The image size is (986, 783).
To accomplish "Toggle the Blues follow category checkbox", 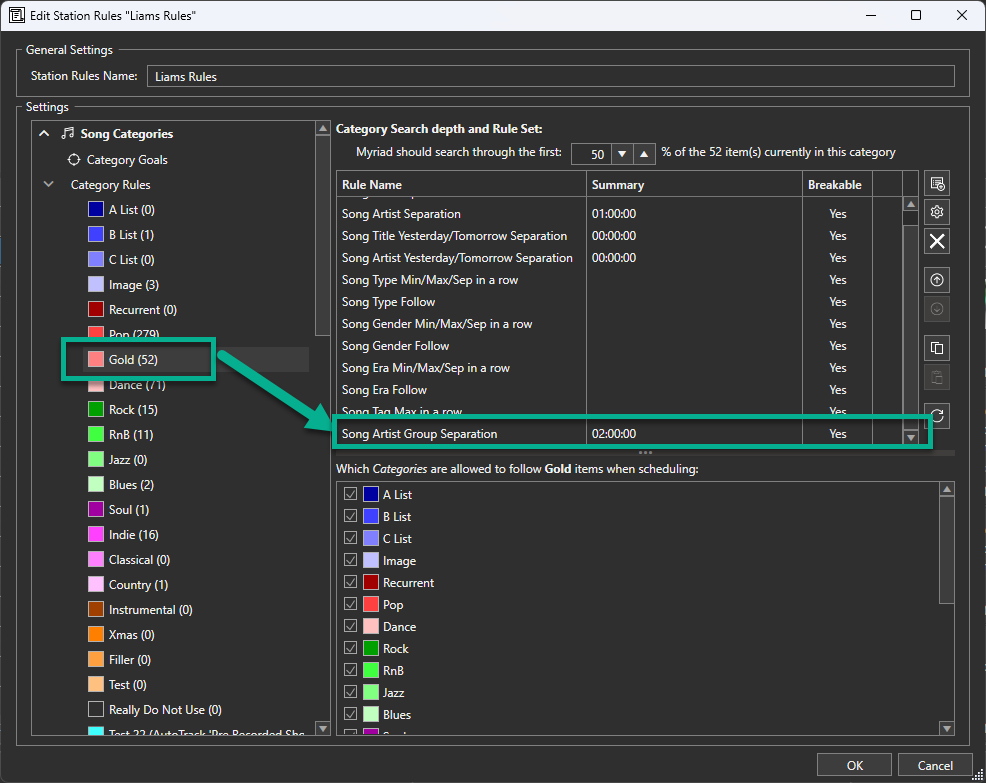I will click(x=350, y=714).
